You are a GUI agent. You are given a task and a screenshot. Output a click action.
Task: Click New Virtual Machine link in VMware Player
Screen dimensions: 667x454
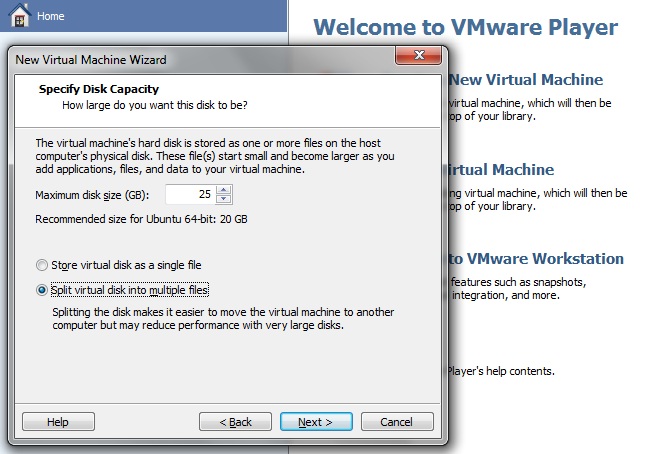click(x=526, y=80)
